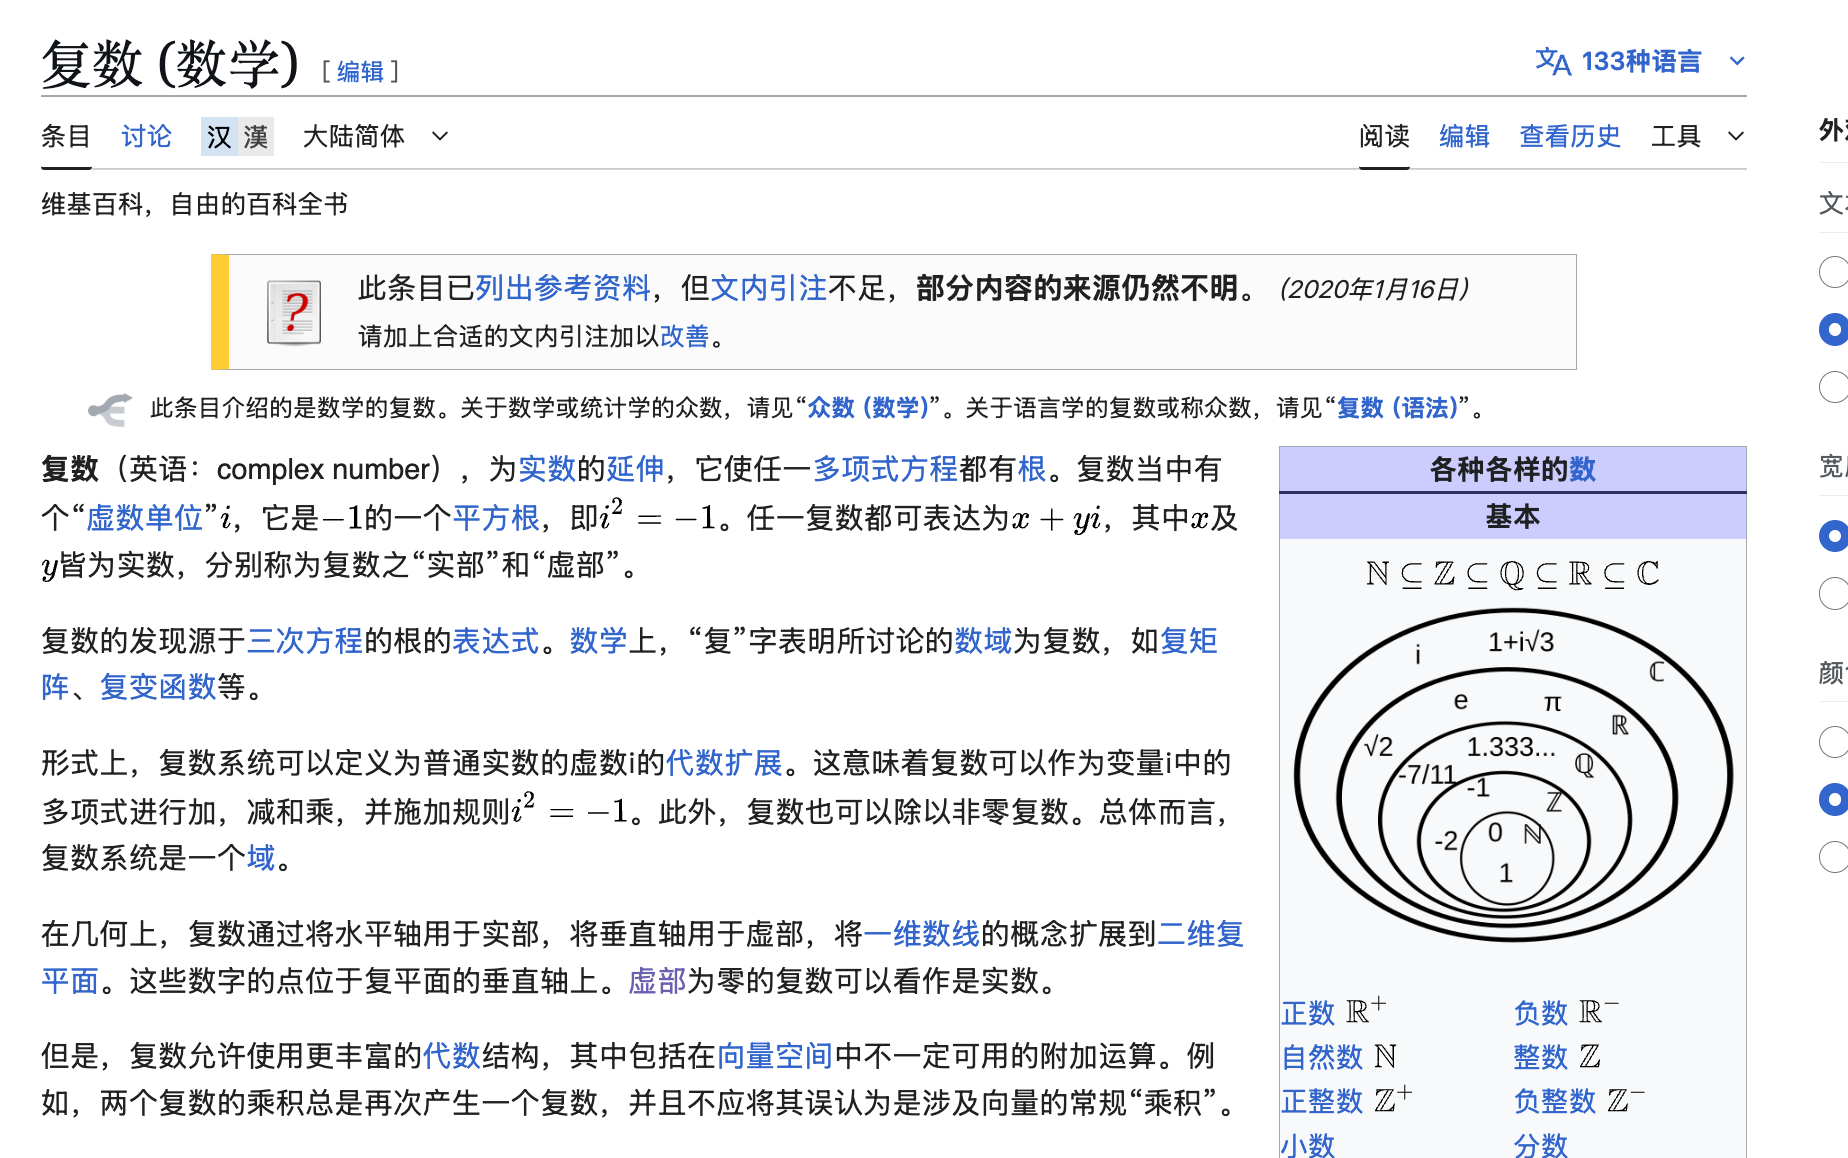This screenshot has width=1848, height=1158.
Task: Click the 小数 link in sidebar table
Action: (x=1308, y=1145)
